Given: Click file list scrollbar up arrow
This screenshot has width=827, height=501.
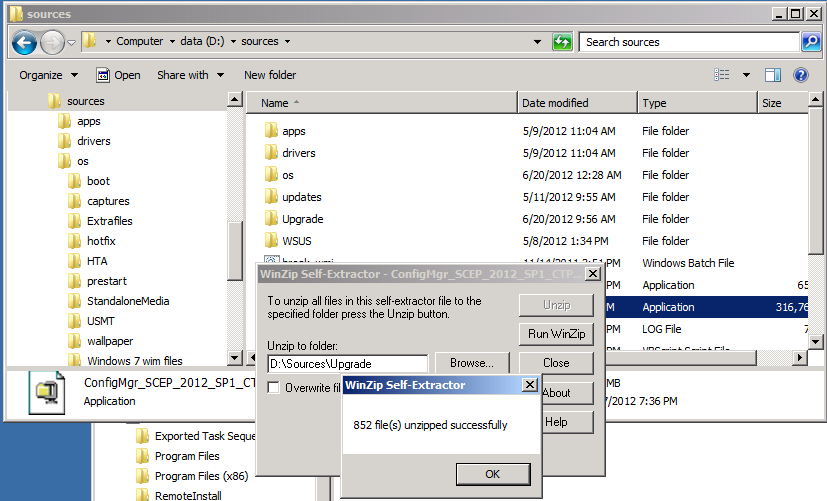Looking at the screenshot, I should (x=815, y=99).
